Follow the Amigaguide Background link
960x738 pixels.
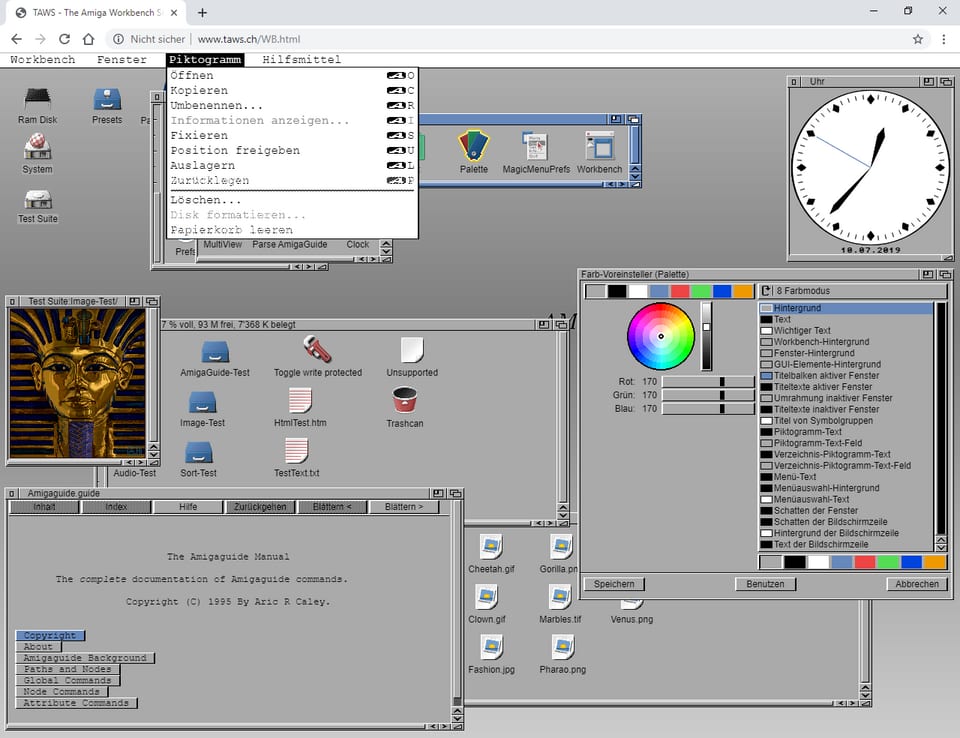tap(85, 658)
